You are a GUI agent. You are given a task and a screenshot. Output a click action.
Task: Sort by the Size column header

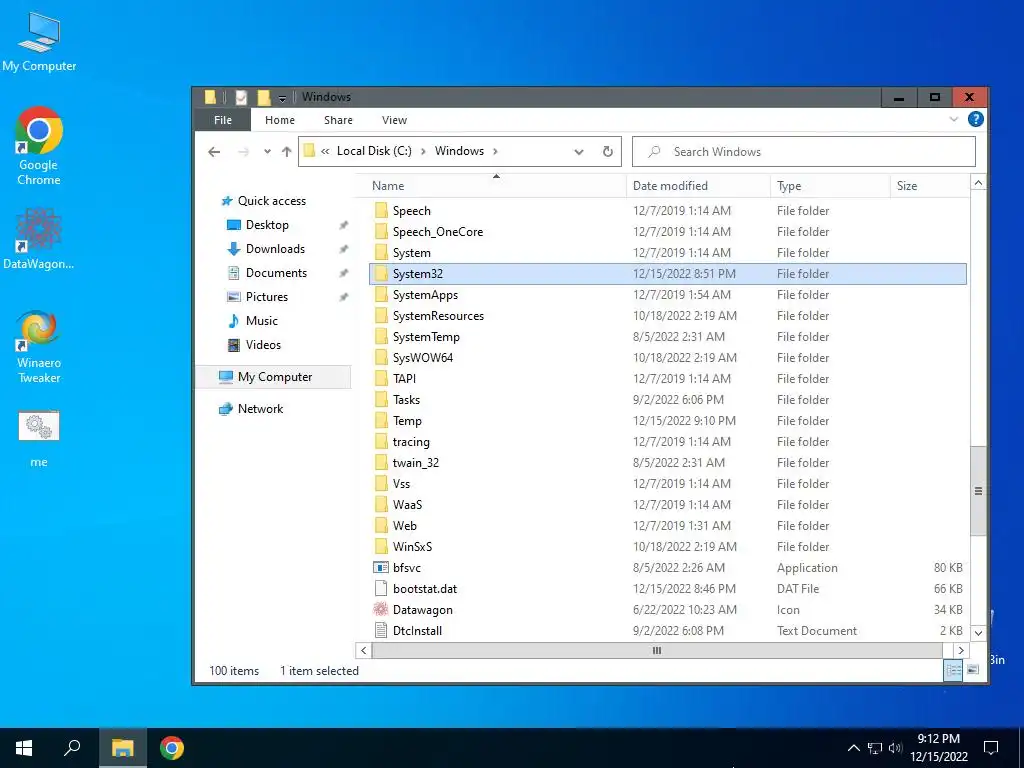tap(929, 185)
